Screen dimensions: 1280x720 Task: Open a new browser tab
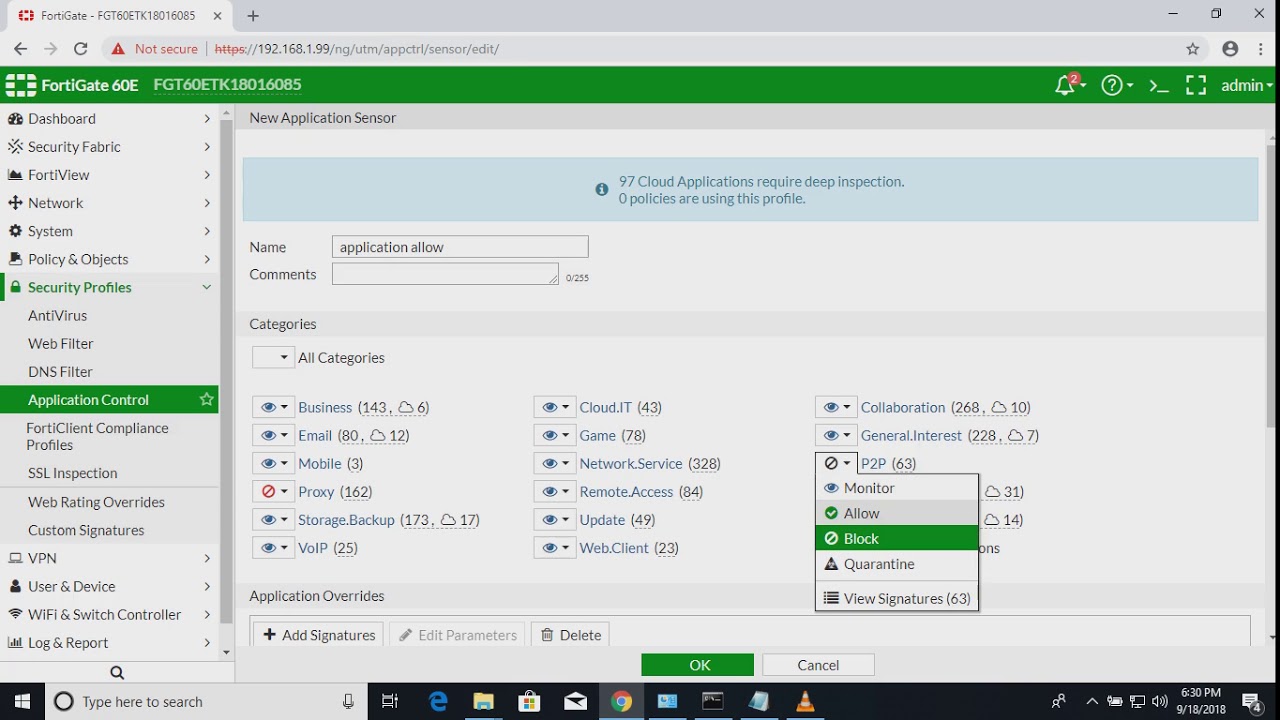pyautogui.click(x=253, y=16)
